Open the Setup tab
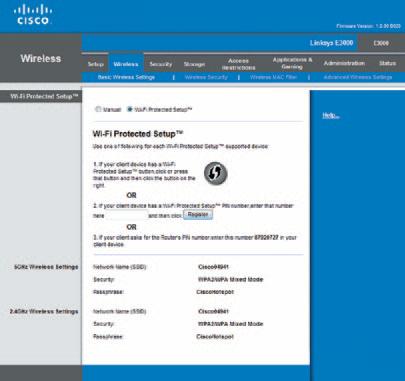Screen dimensions: 405x381 [96, 64]
